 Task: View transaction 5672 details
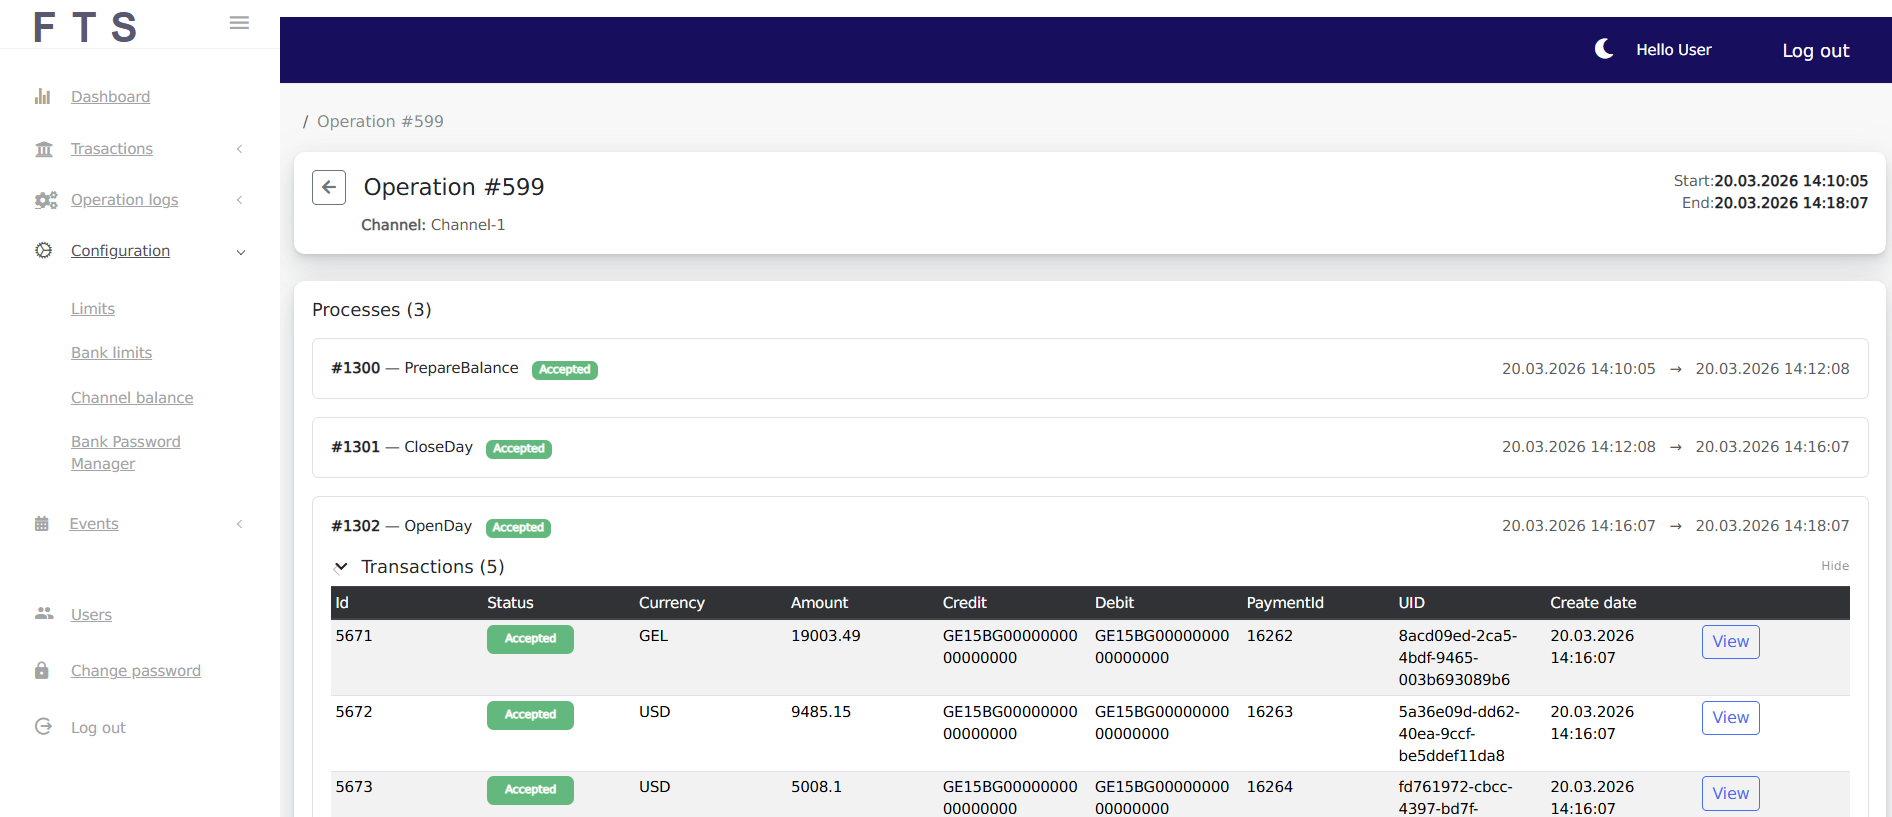(x=1730, y=718)
